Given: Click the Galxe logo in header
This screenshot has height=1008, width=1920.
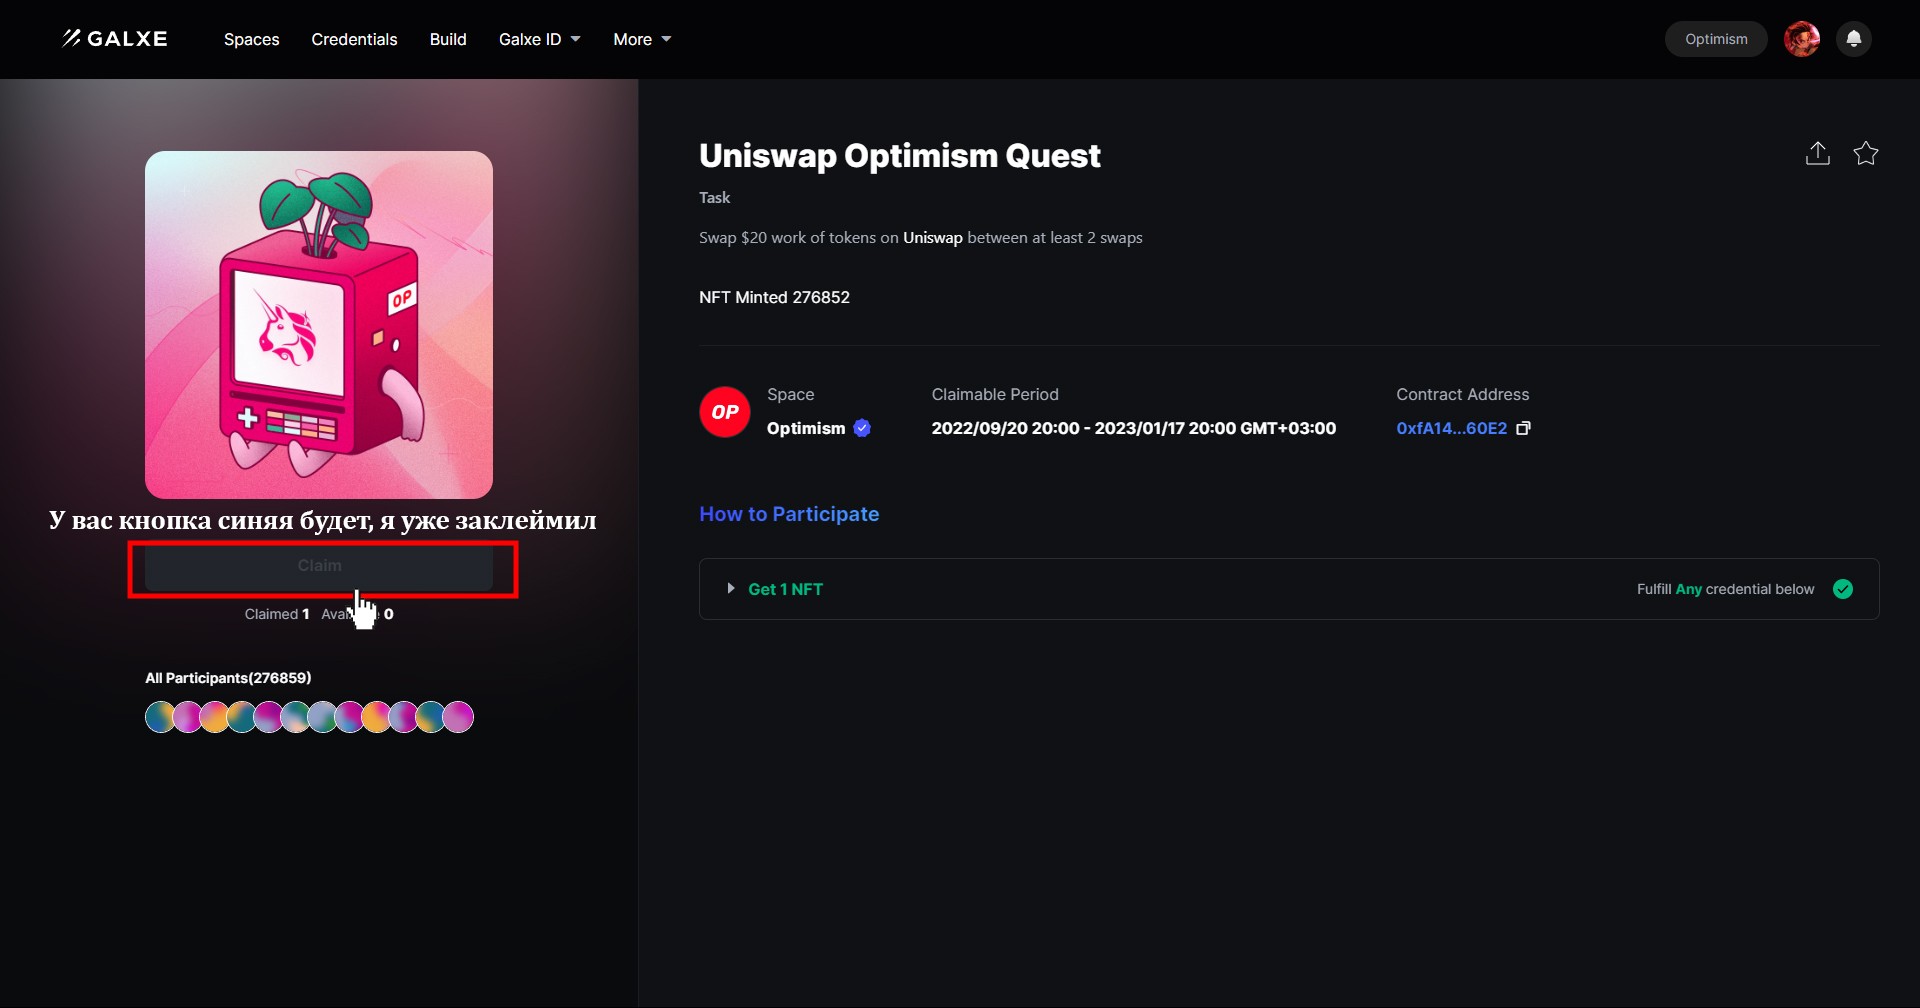Looking at the screenshot, I should [115, 39].
